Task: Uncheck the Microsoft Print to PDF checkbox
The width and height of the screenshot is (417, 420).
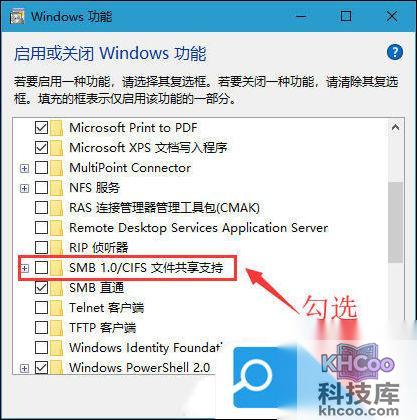Action: coord(41,128)
